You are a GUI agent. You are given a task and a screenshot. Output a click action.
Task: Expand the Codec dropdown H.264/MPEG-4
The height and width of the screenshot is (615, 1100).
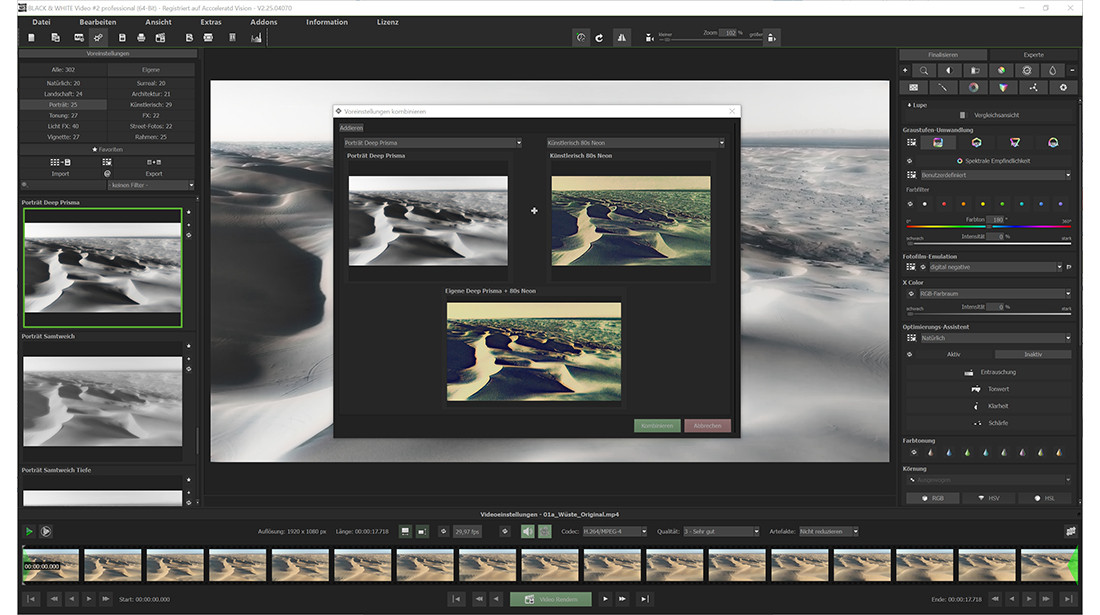click(615, 531)
